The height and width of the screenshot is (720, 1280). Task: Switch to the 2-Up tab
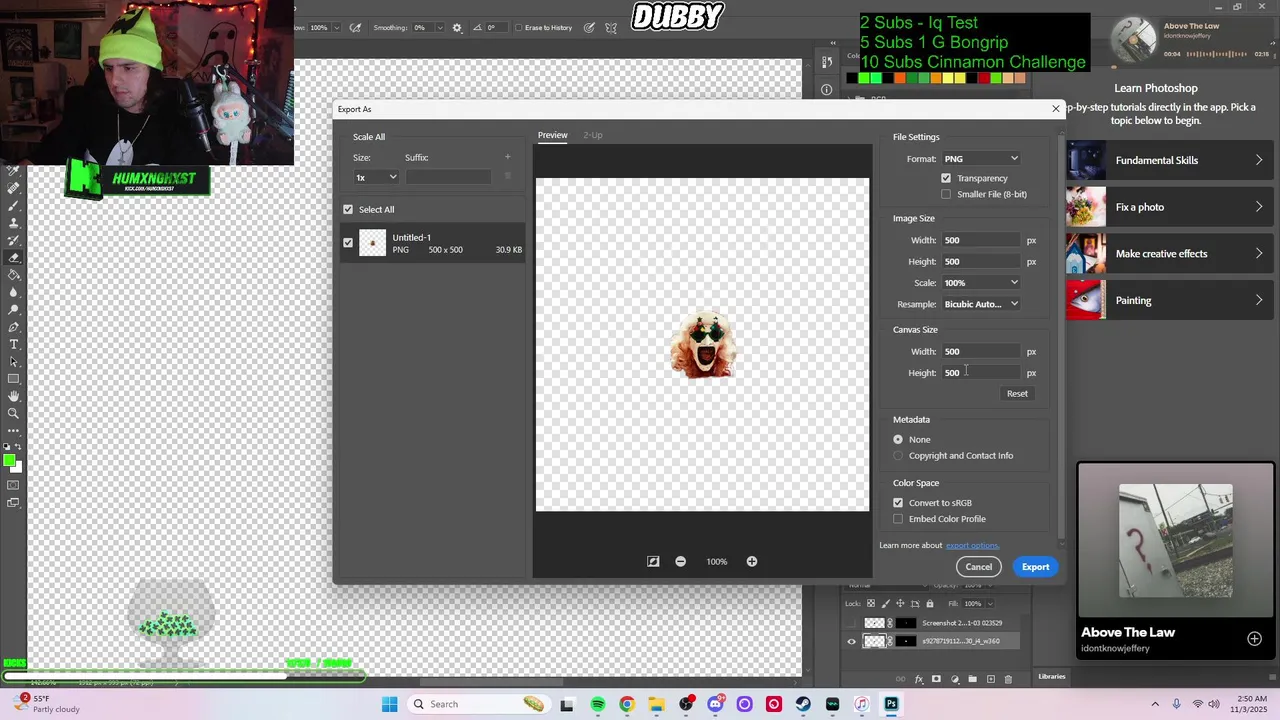click(x=593, y=135)
